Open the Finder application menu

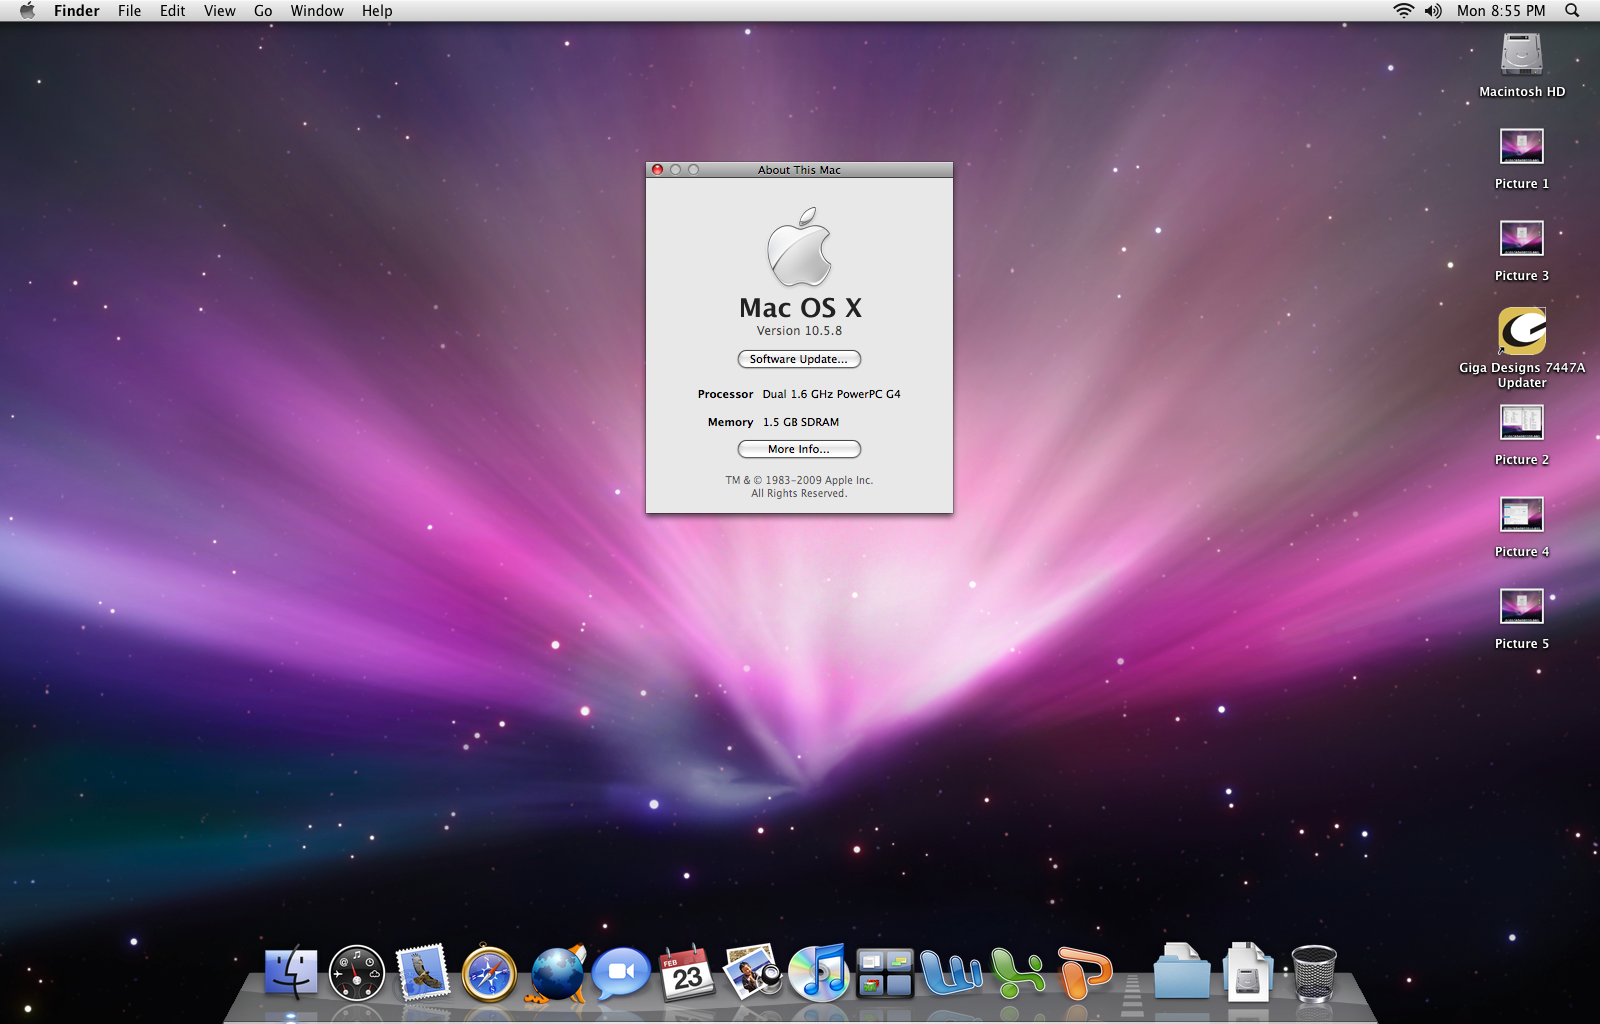[77, 11]
